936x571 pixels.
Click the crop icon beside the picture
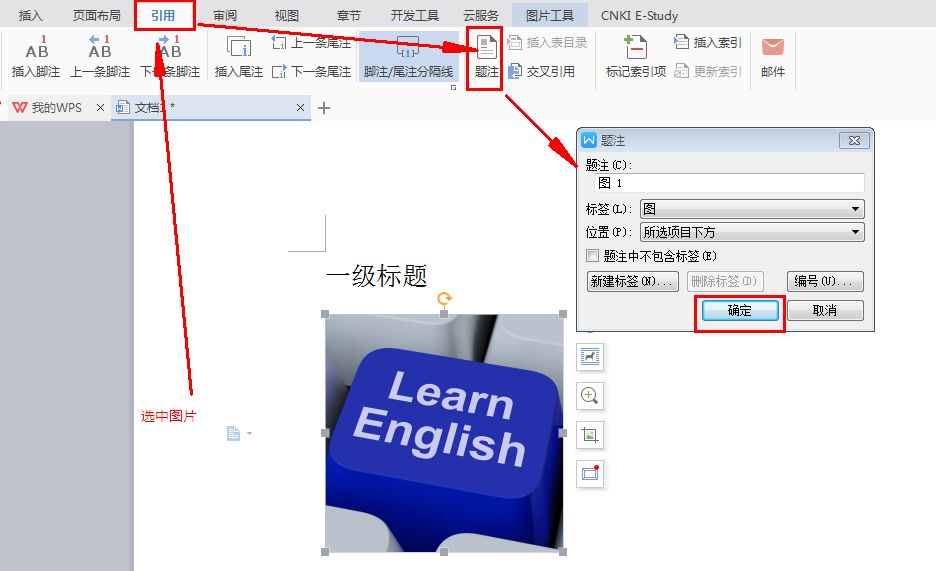pos(590,435)
